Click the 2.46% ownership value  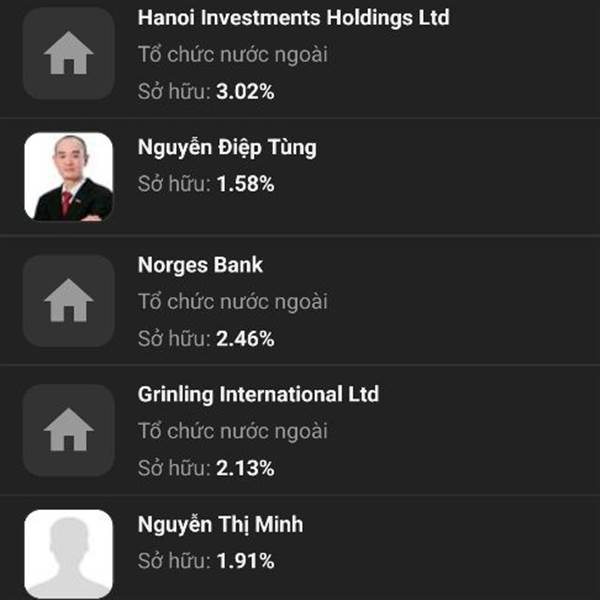click(x=245, y=339)
